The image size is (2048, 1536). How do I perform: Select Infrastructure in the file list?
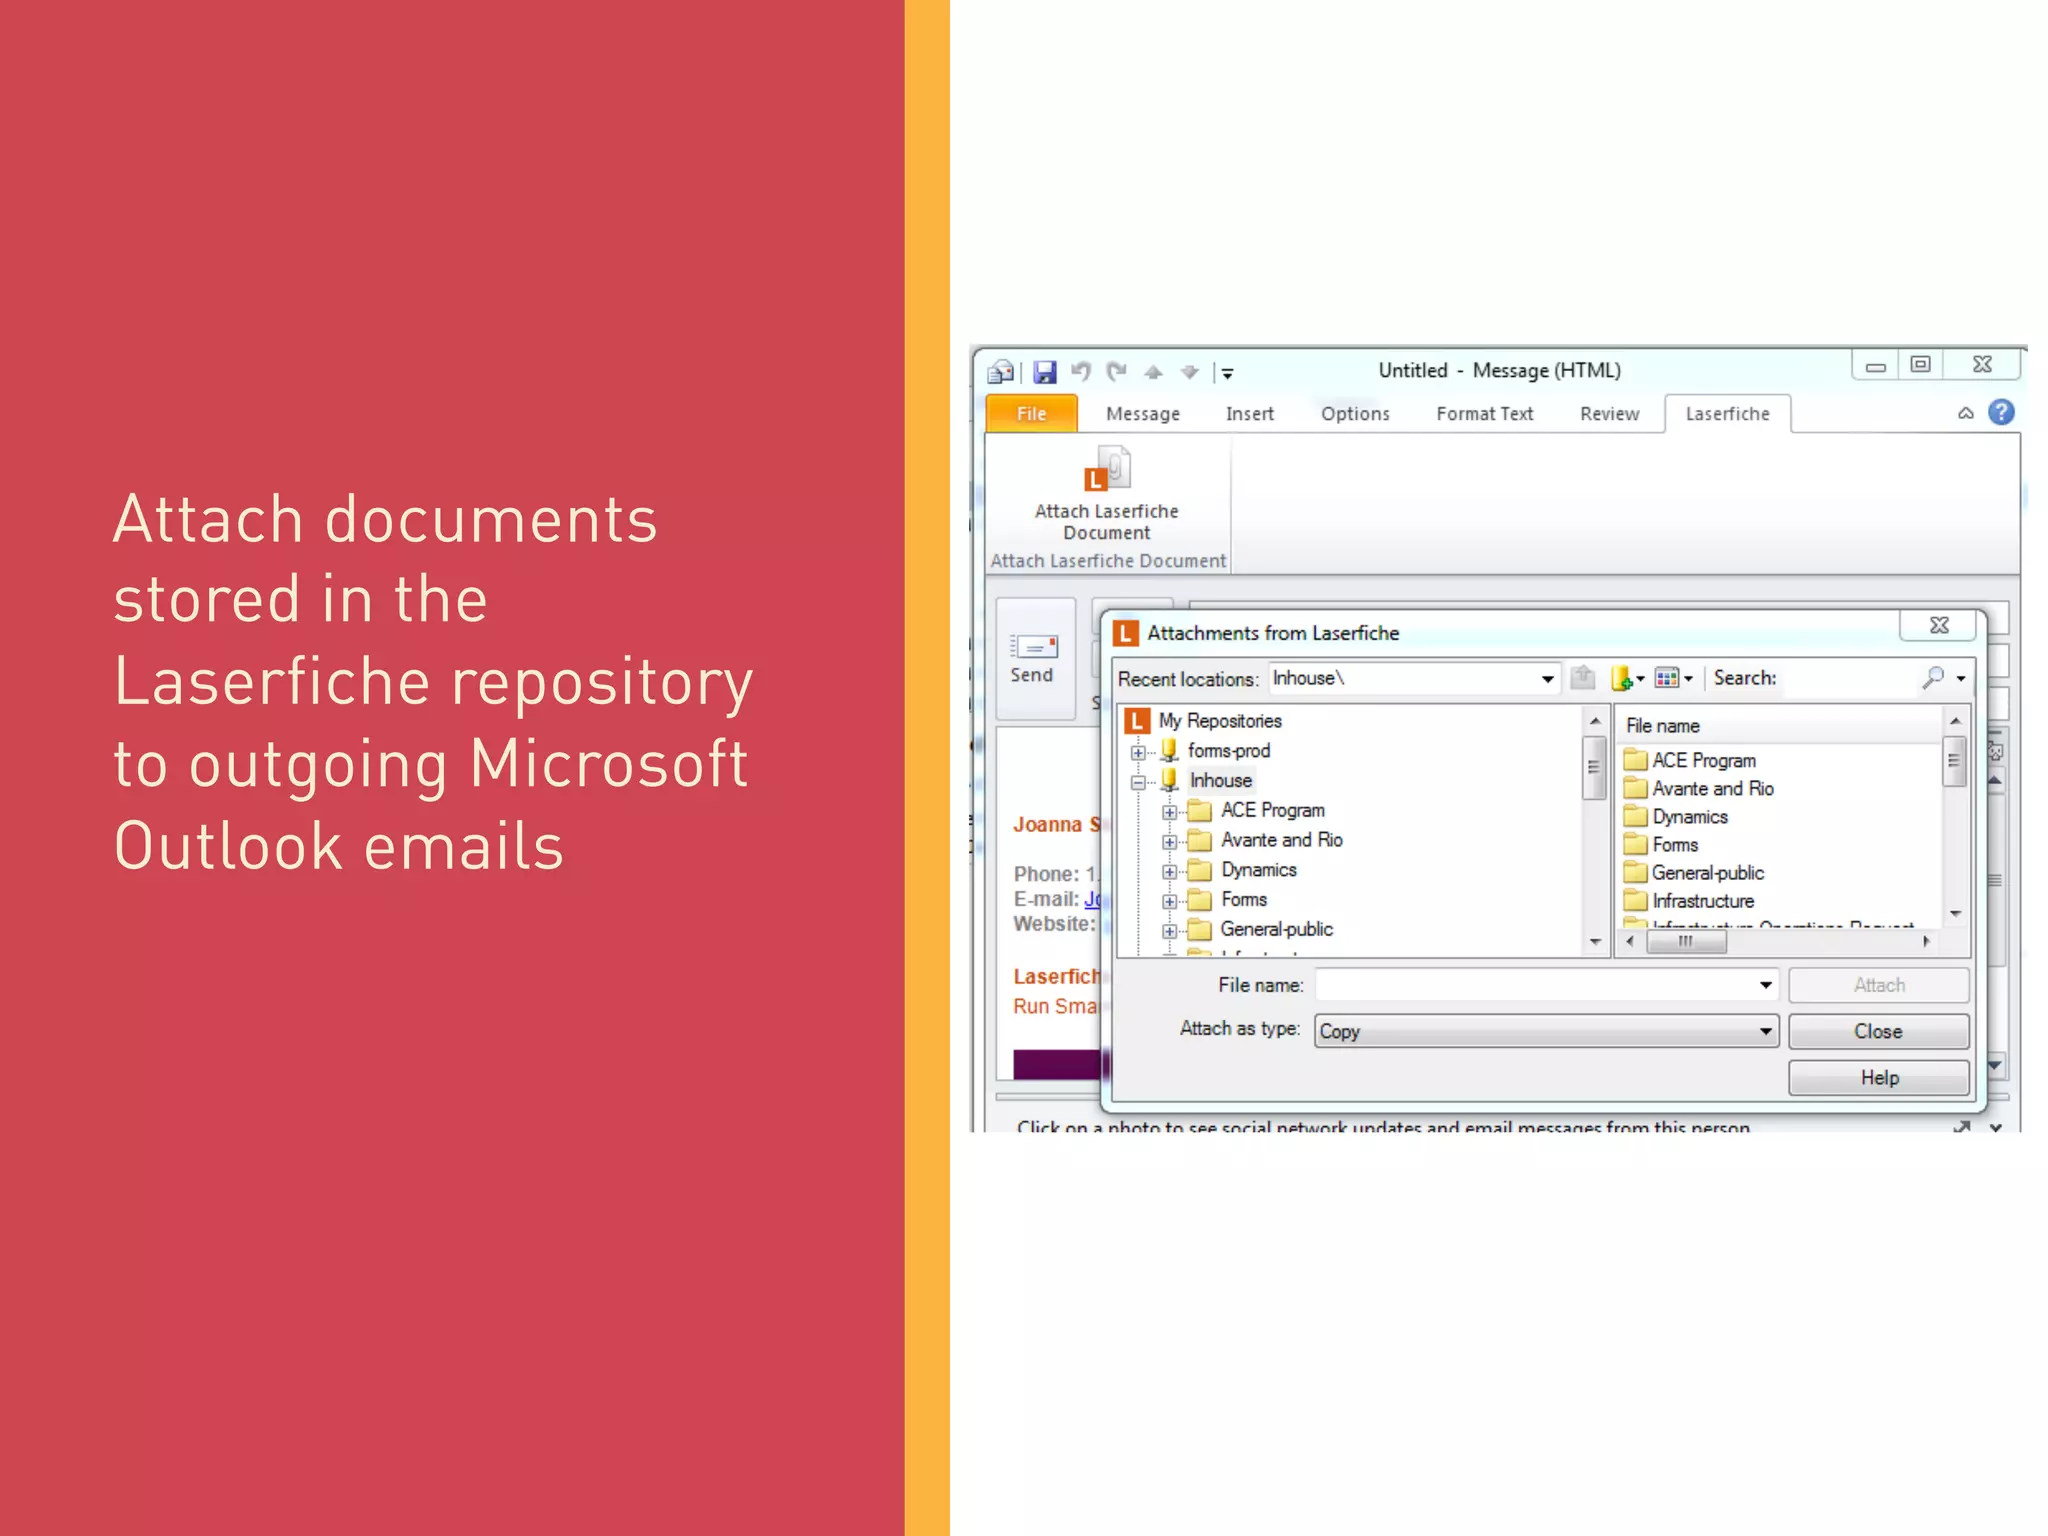coord(1702,900)
